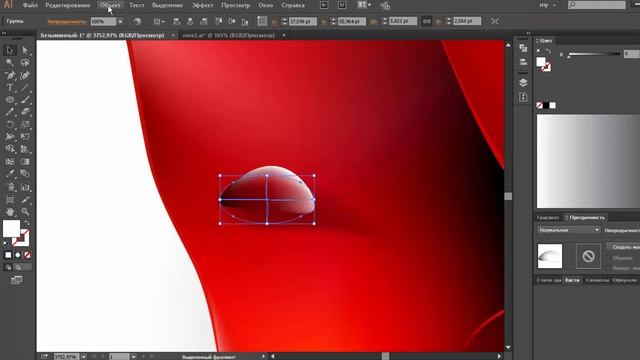The height and width of the screenshot is (360, 640).
Task: Open Эффект menu
Action: 202,5
